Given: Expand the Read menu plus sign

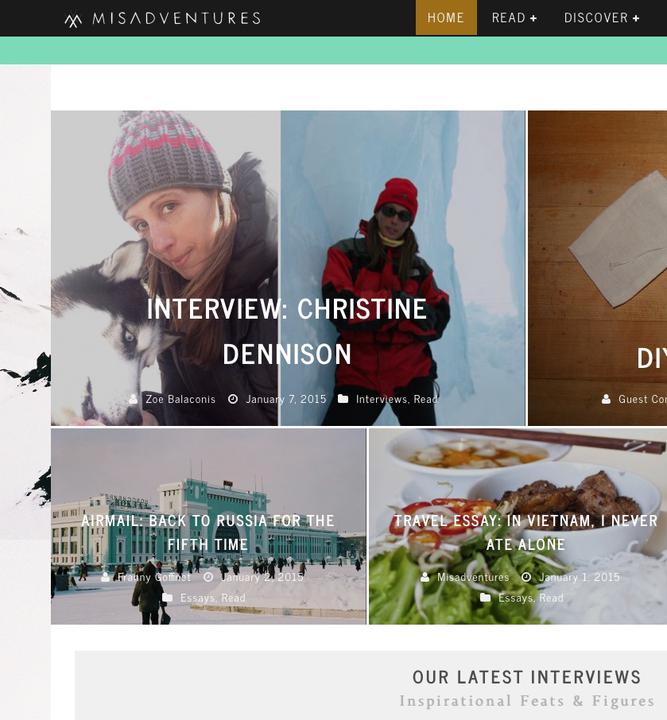Looking at the screenshot, I should [x=533, y=18].
